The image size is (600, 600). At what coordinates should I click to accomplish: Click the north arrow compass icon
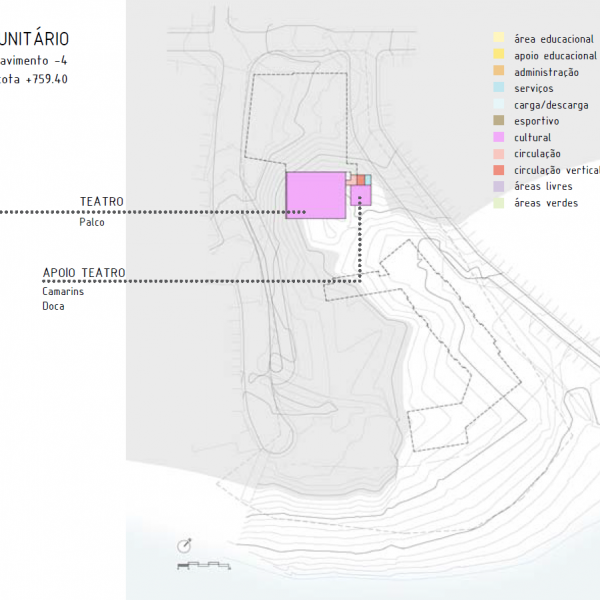click(x=185, y=546)
